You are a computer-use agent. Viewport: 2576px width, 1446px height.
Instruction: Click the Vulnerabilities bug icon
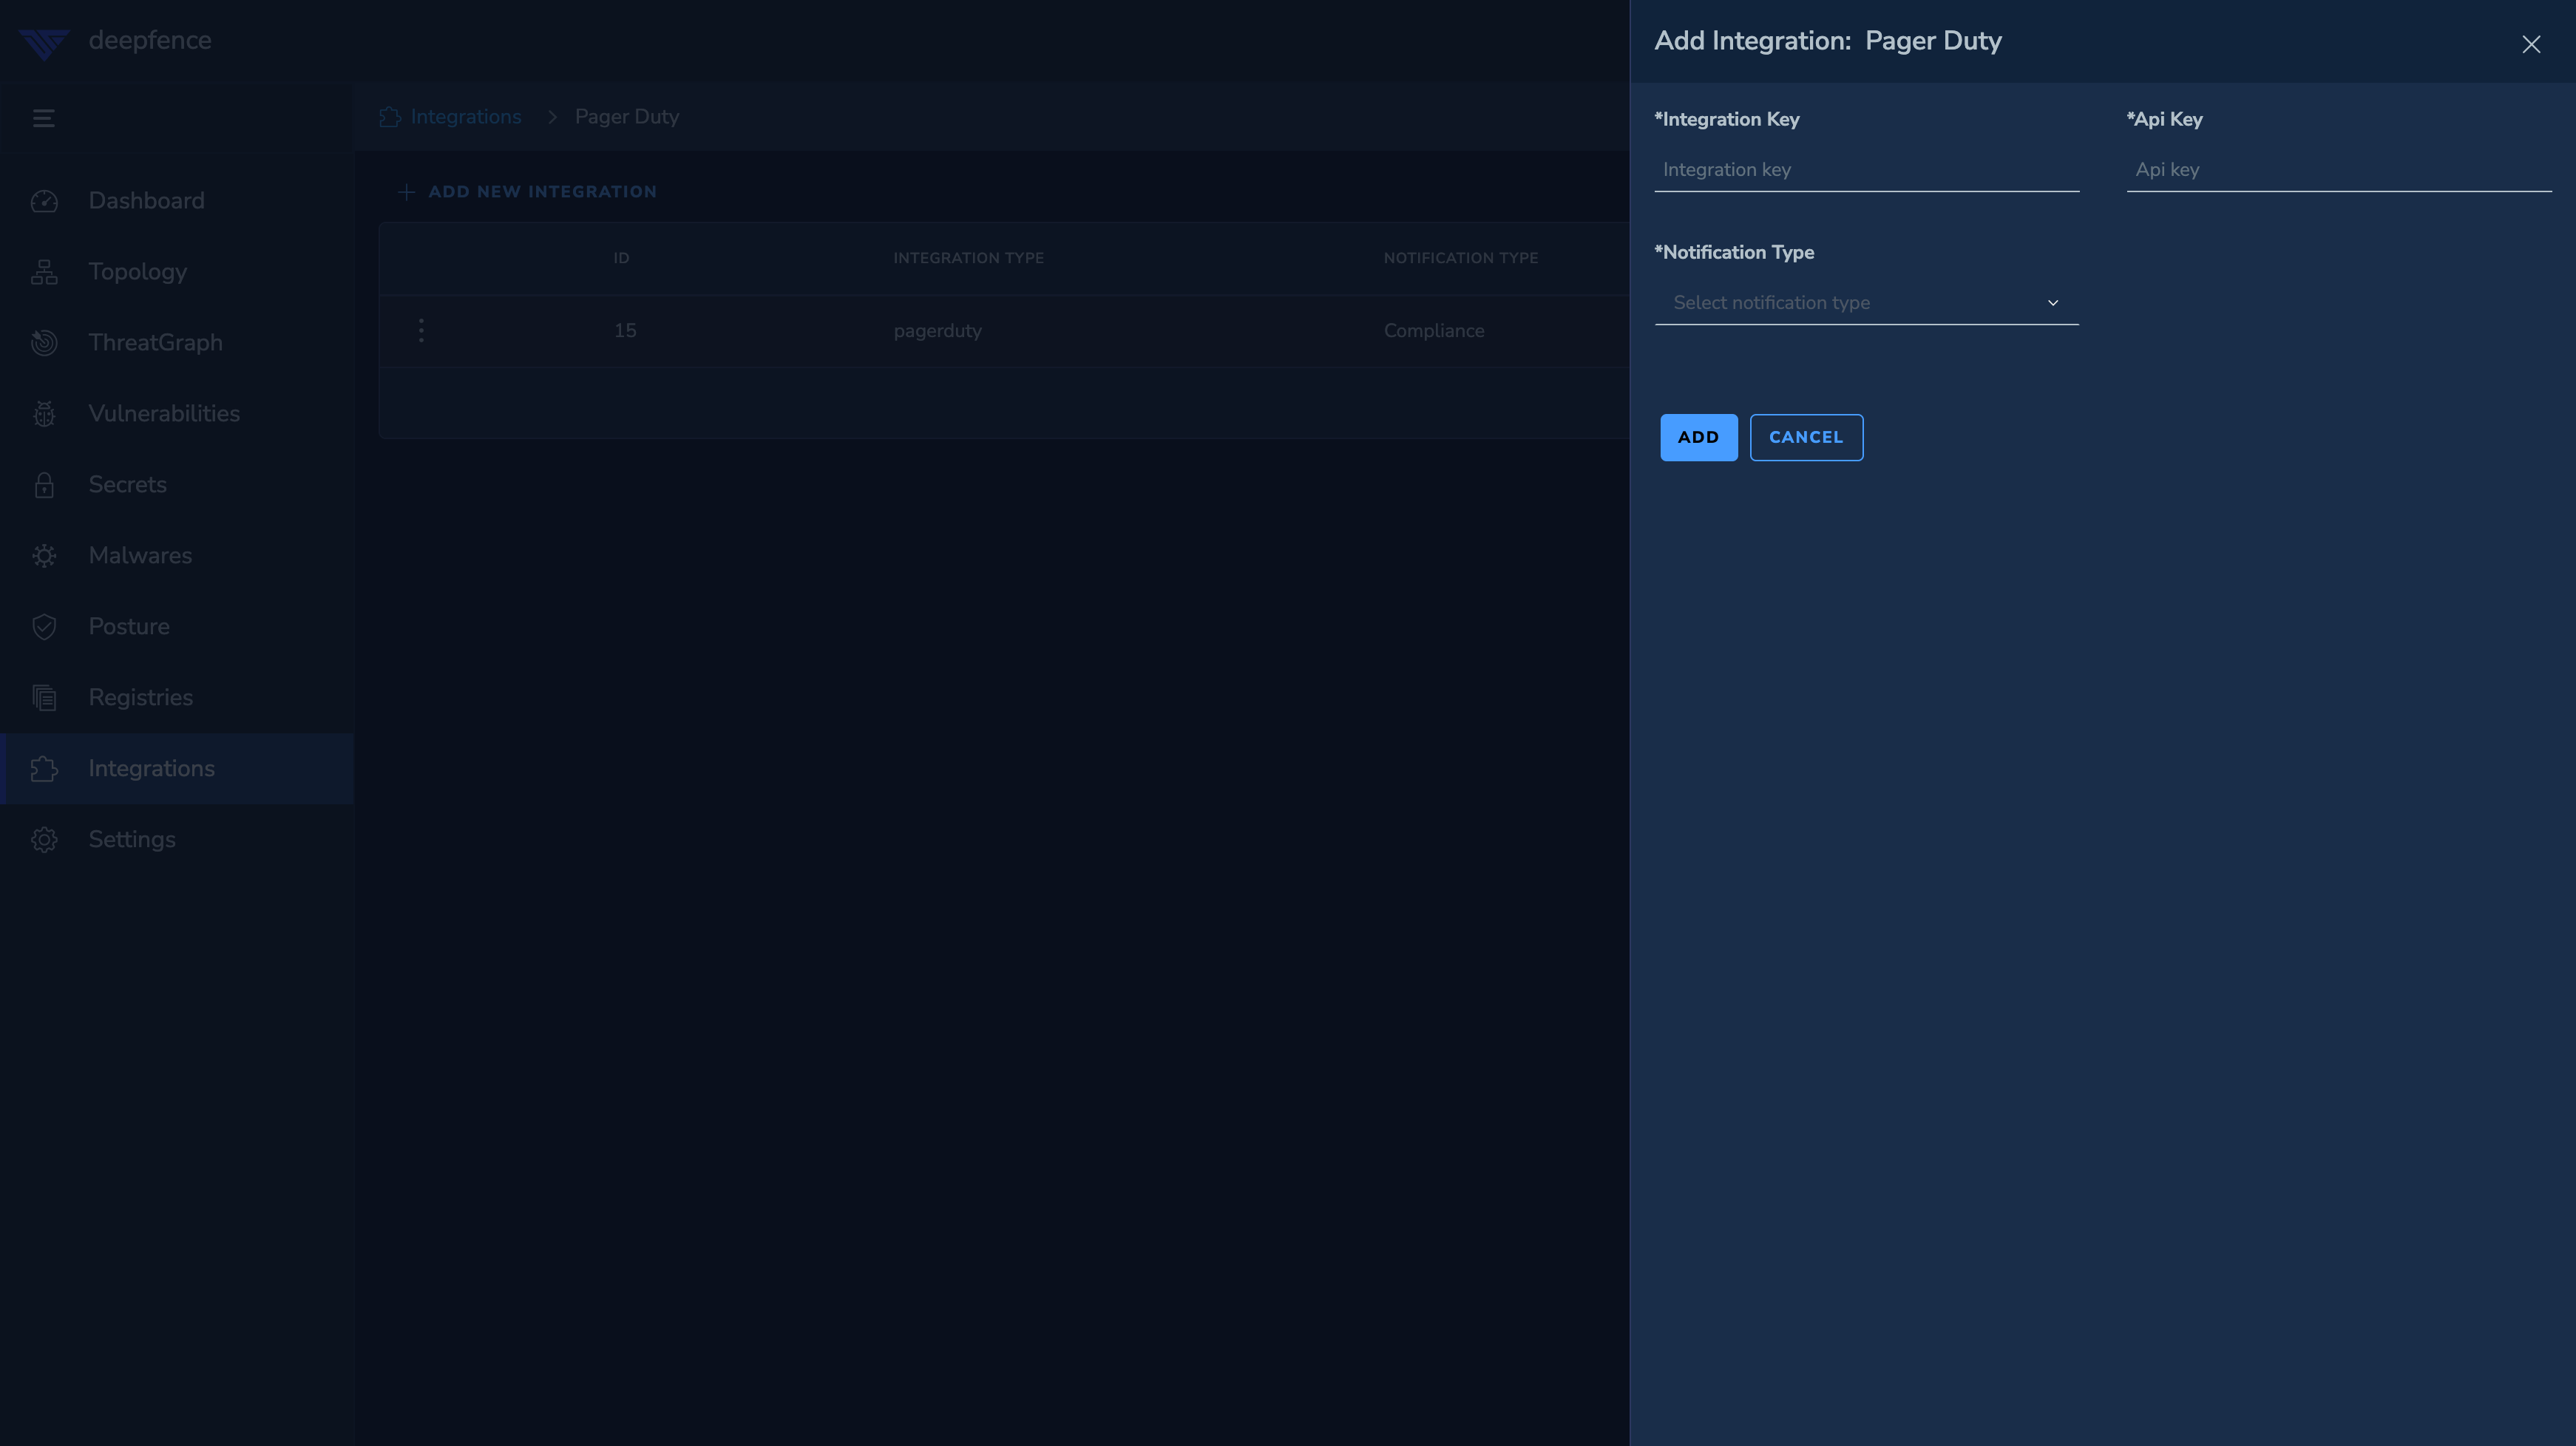(x=44, y=414)
